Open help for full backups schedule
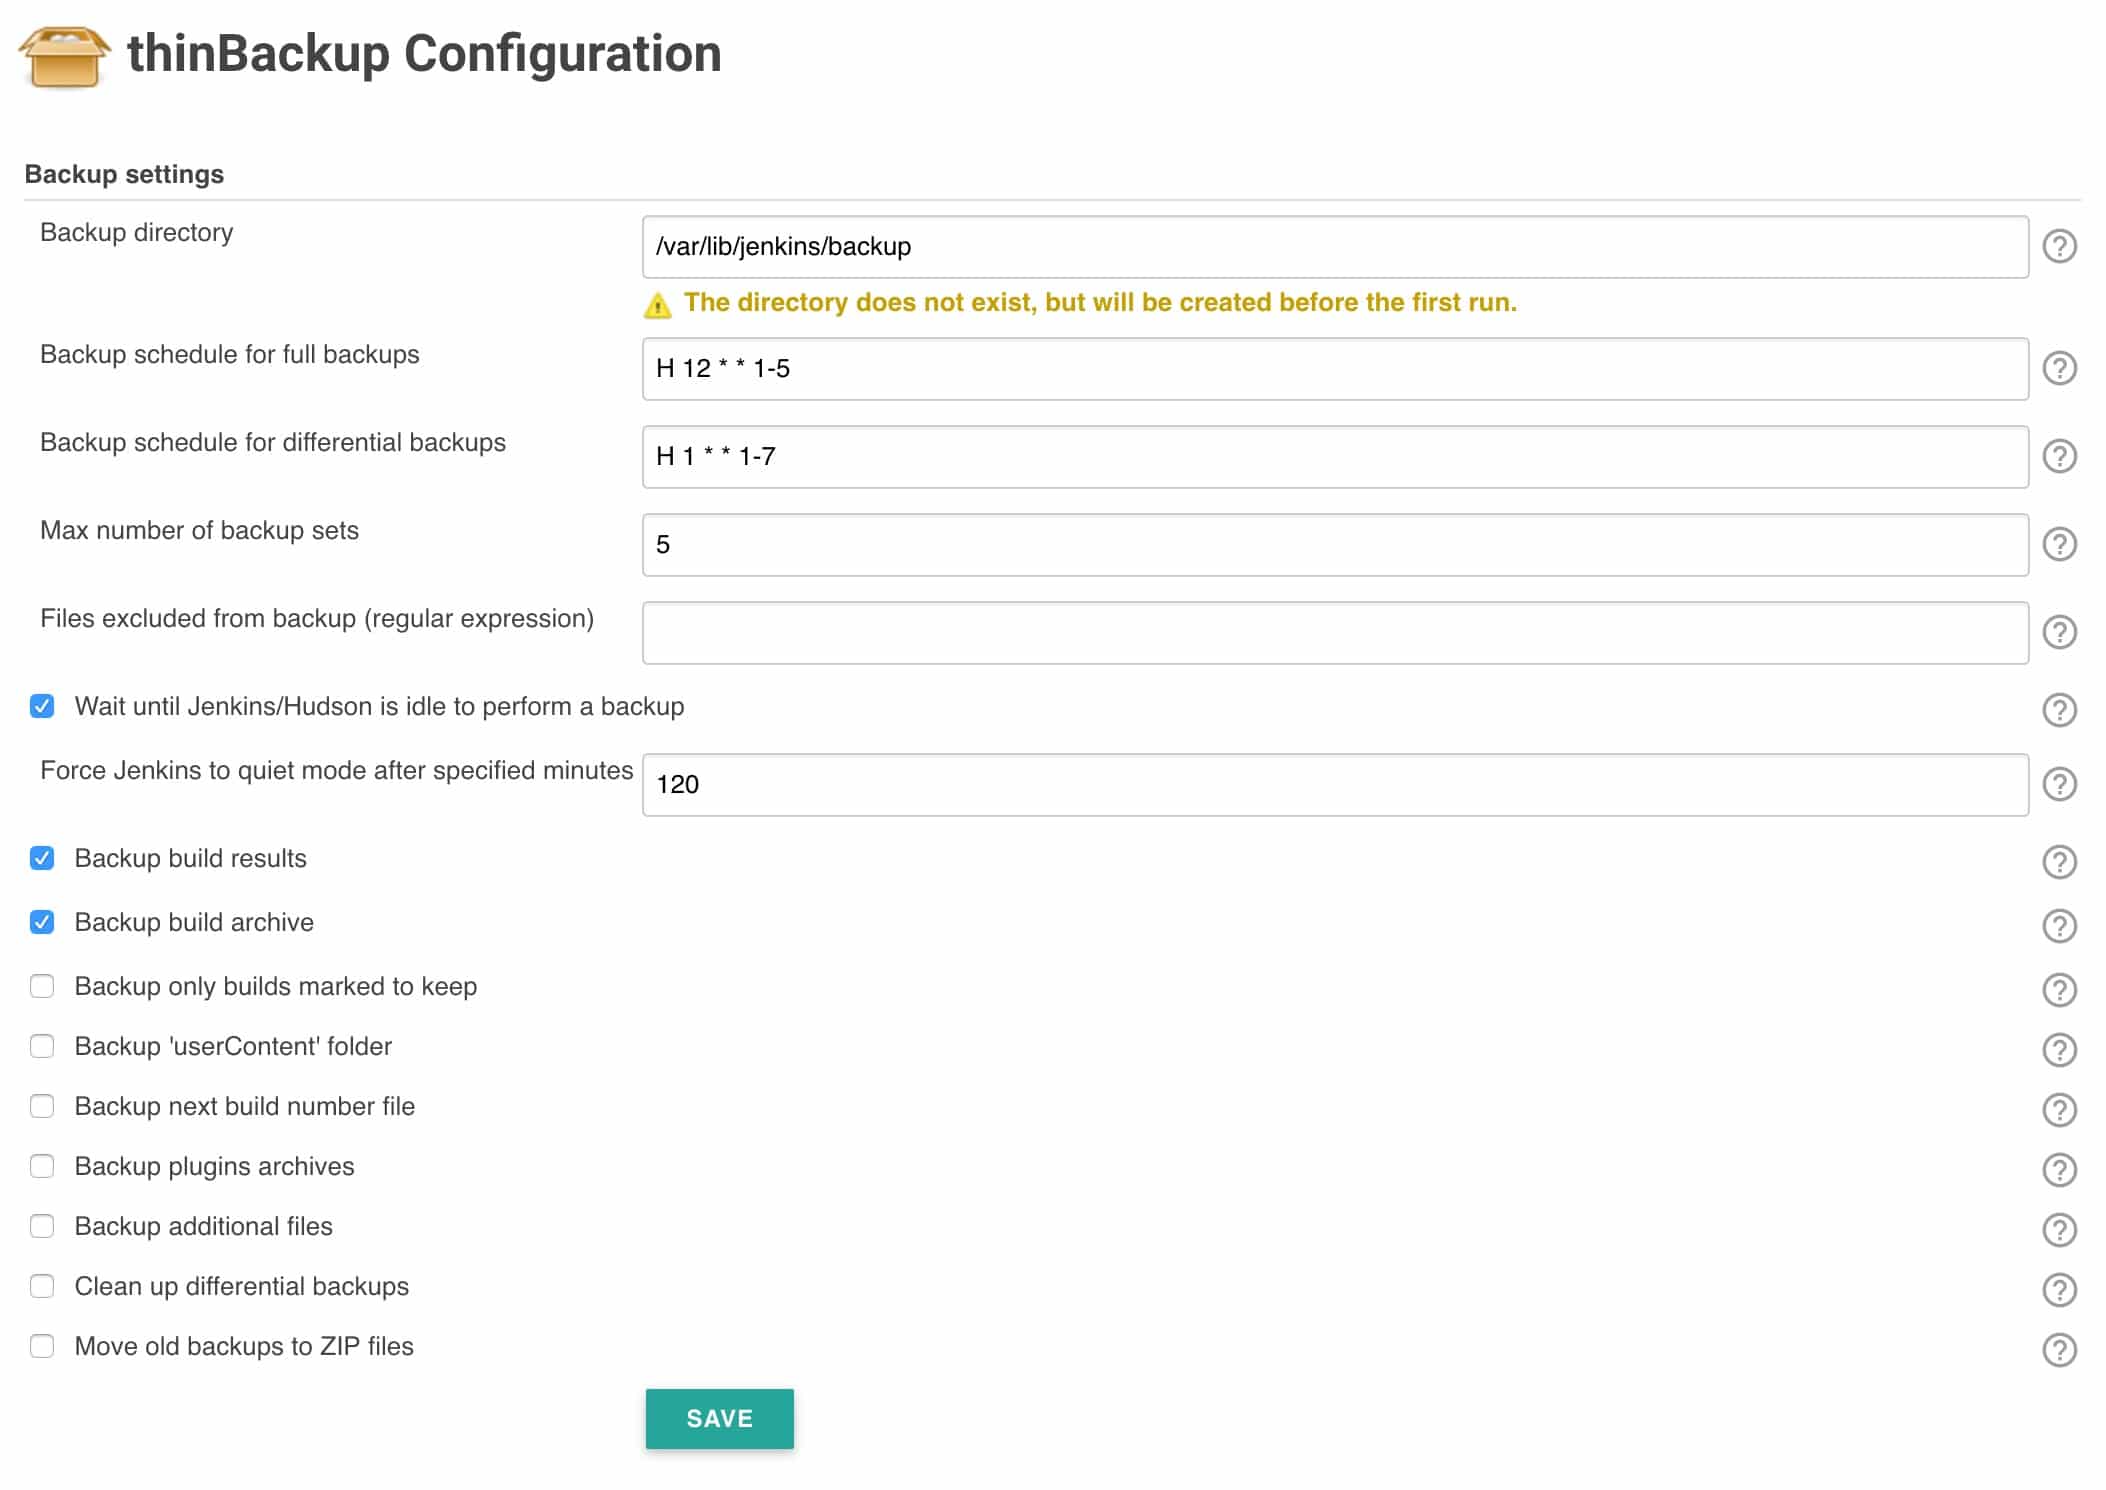The image size is (2106, 1490). point(2060,370)
